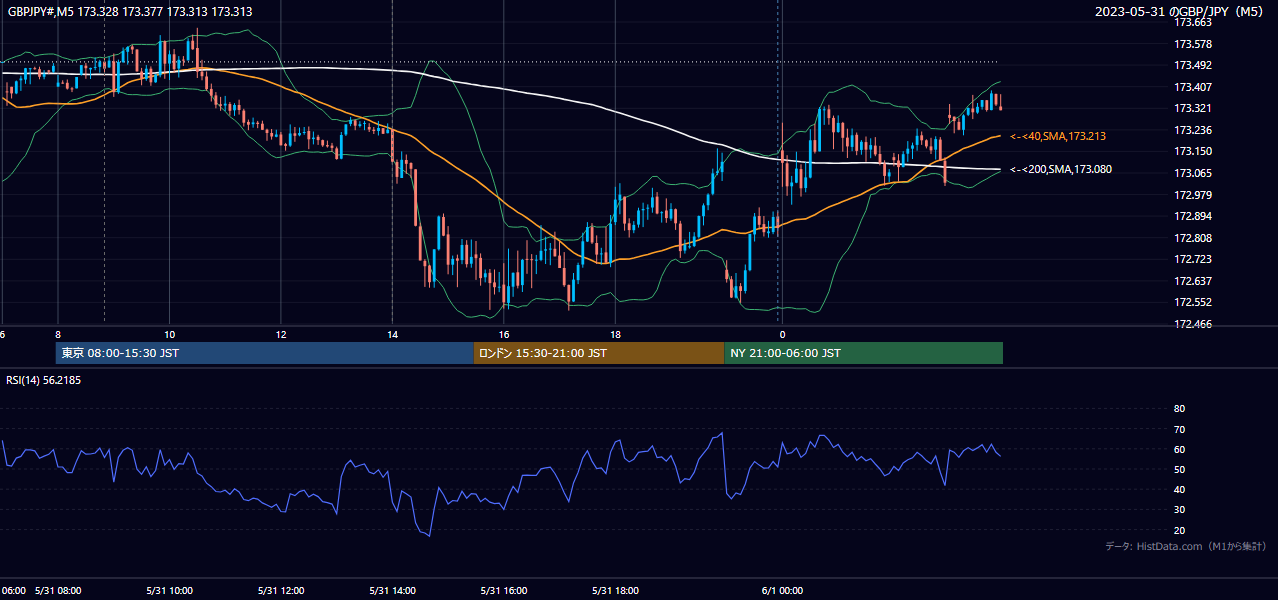Click price axis value 173.065
1278x600 pixels.
[1193, 173]
